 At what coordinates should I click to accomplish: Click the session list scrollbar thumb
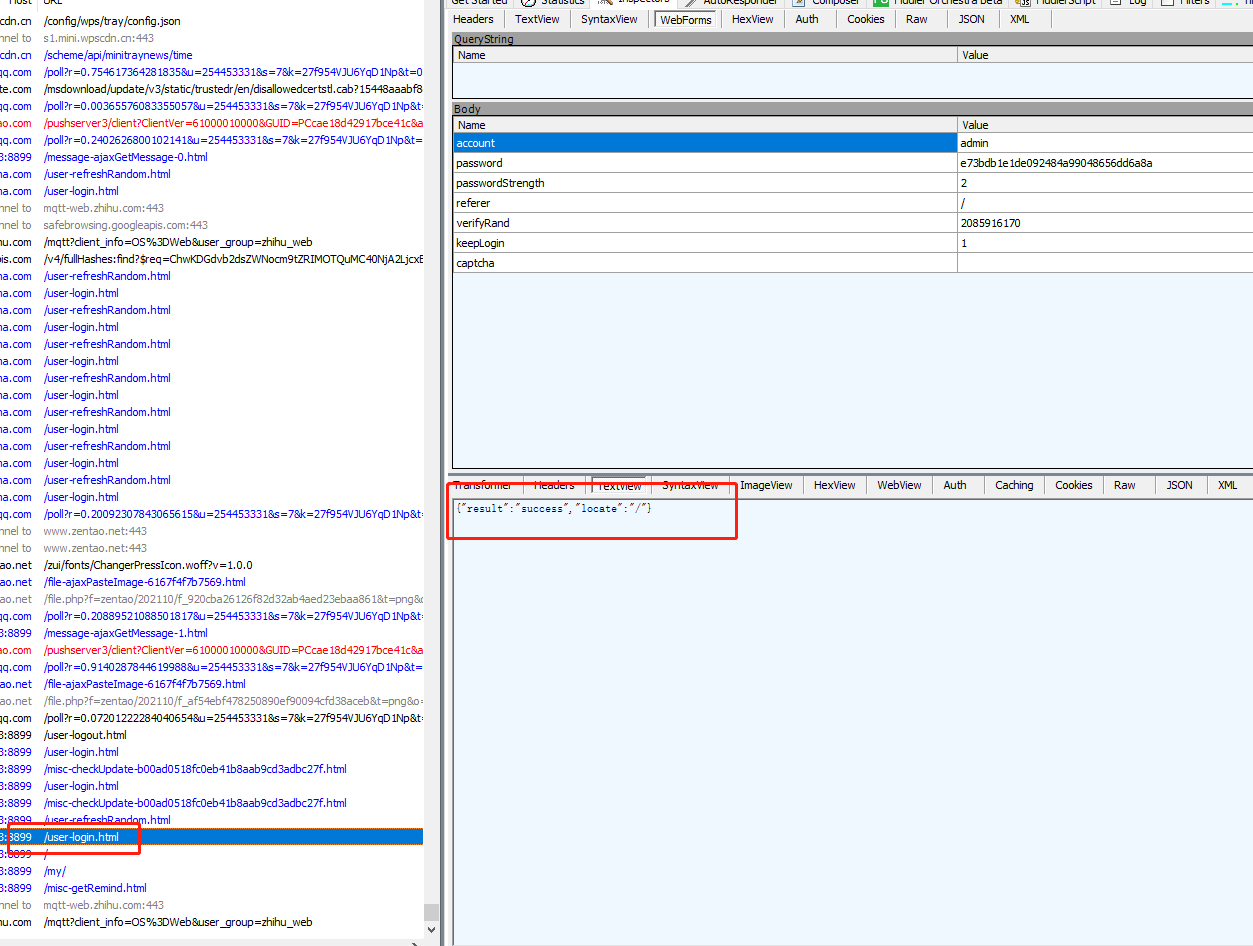[x=431, y=912]
